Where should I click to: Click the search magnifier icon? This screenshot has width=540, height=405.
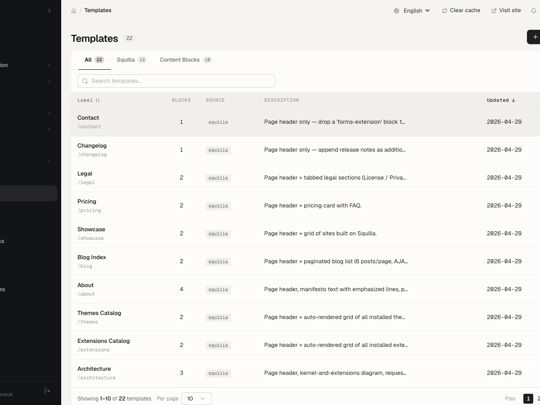[x=85, y=81]
